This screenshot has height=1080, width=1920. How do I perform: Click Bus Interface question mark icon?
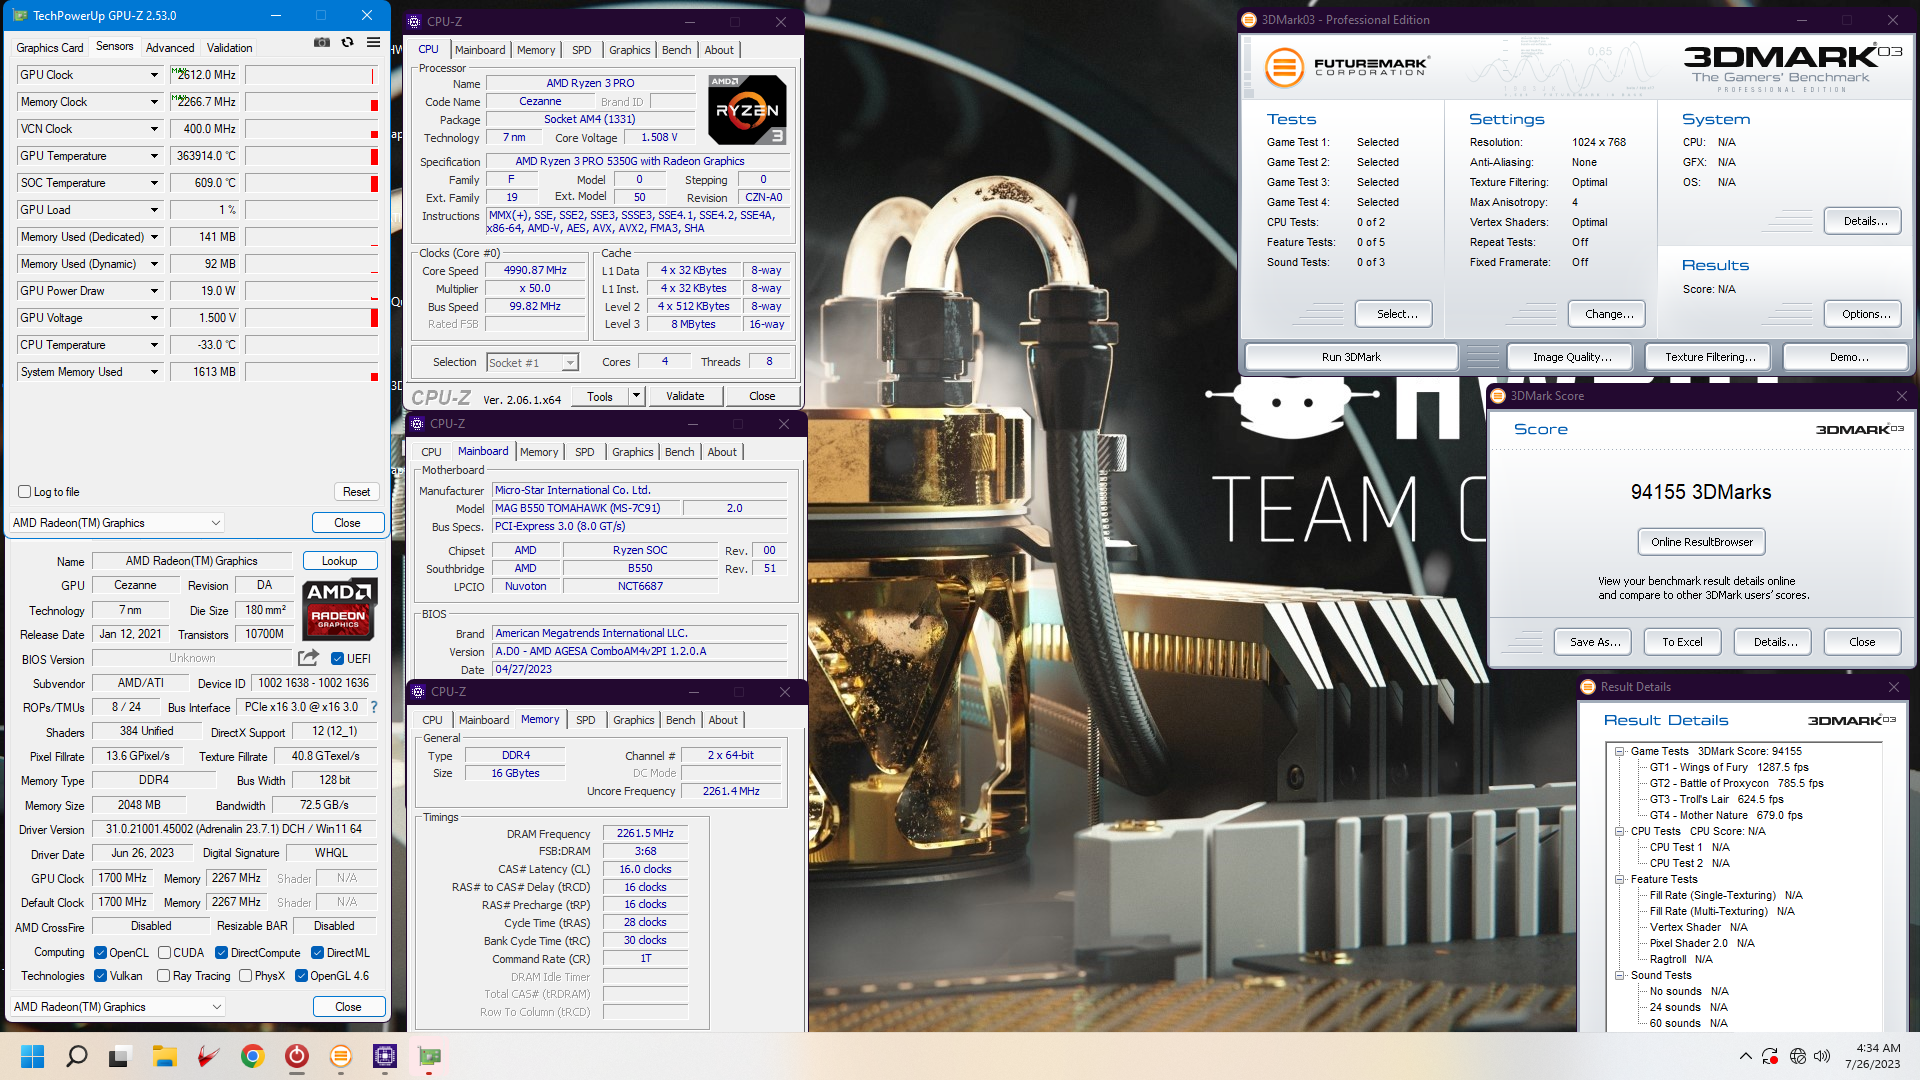click(374, 707)
